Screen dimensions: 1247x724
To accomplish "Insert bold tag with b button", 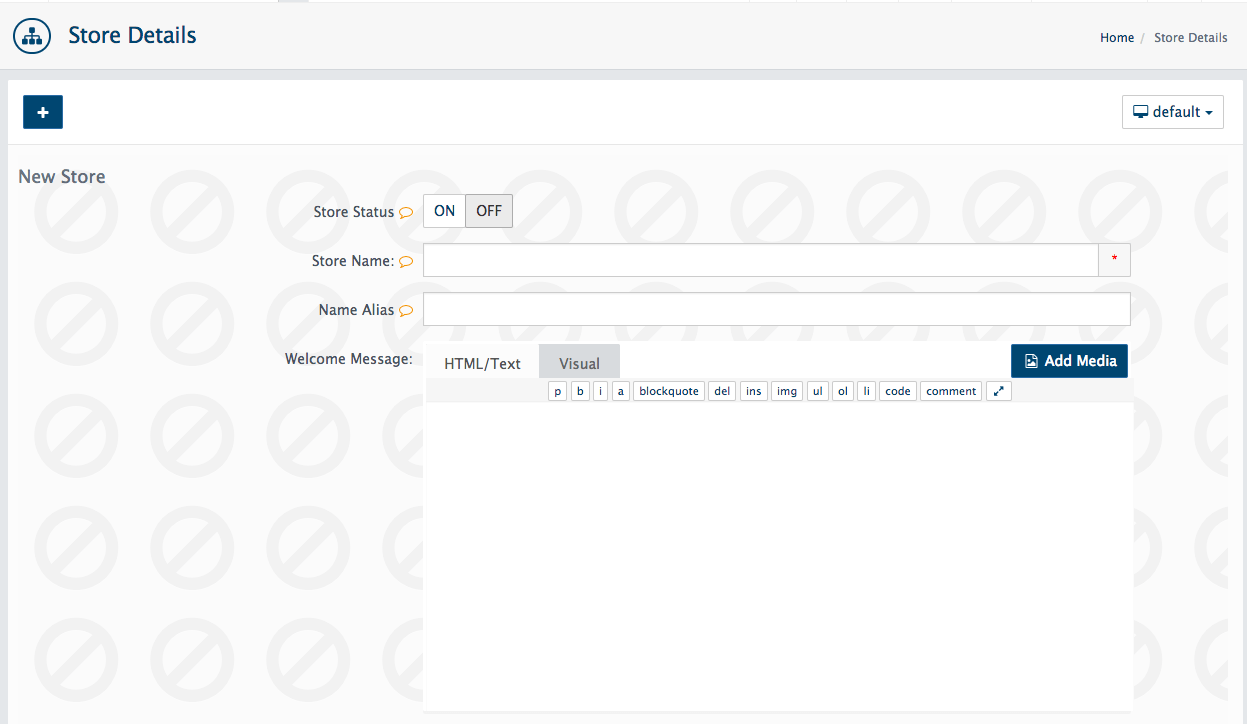I will point(580,391).
